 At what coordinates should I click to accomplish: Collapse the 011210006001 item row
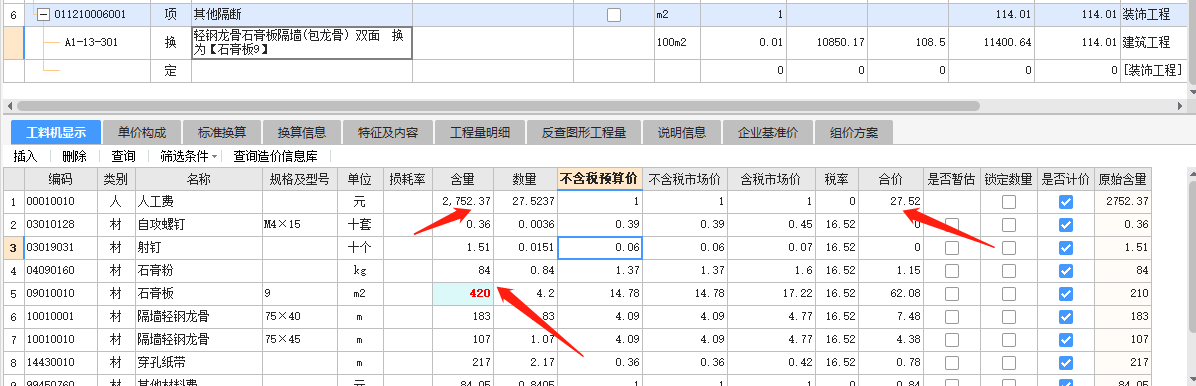[x=44, y=14]
